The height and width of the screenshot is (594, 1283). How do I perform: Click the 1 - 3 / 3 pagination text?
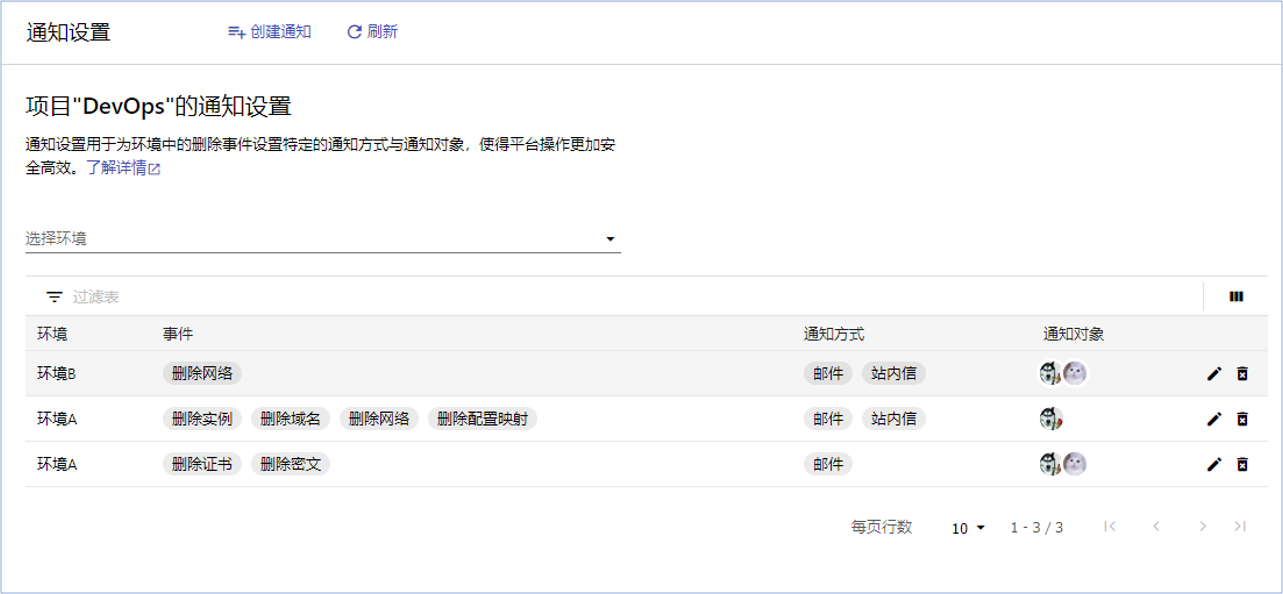(1037, 528)
